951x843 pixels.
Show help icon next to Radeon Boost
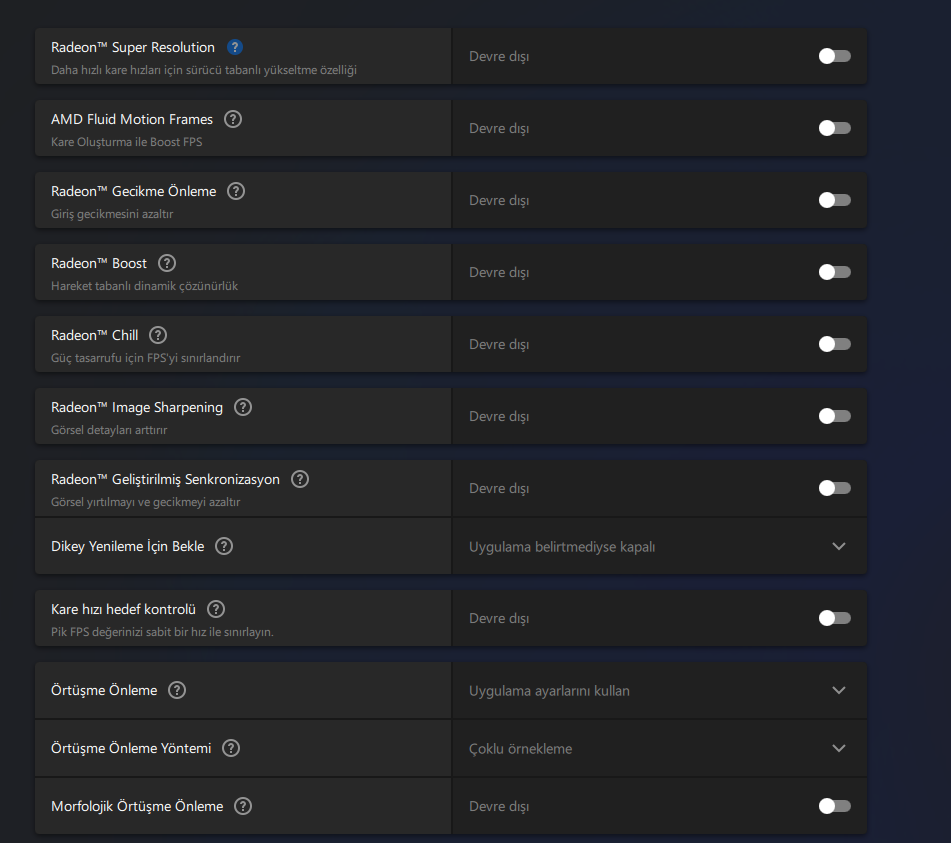(167, 263)
